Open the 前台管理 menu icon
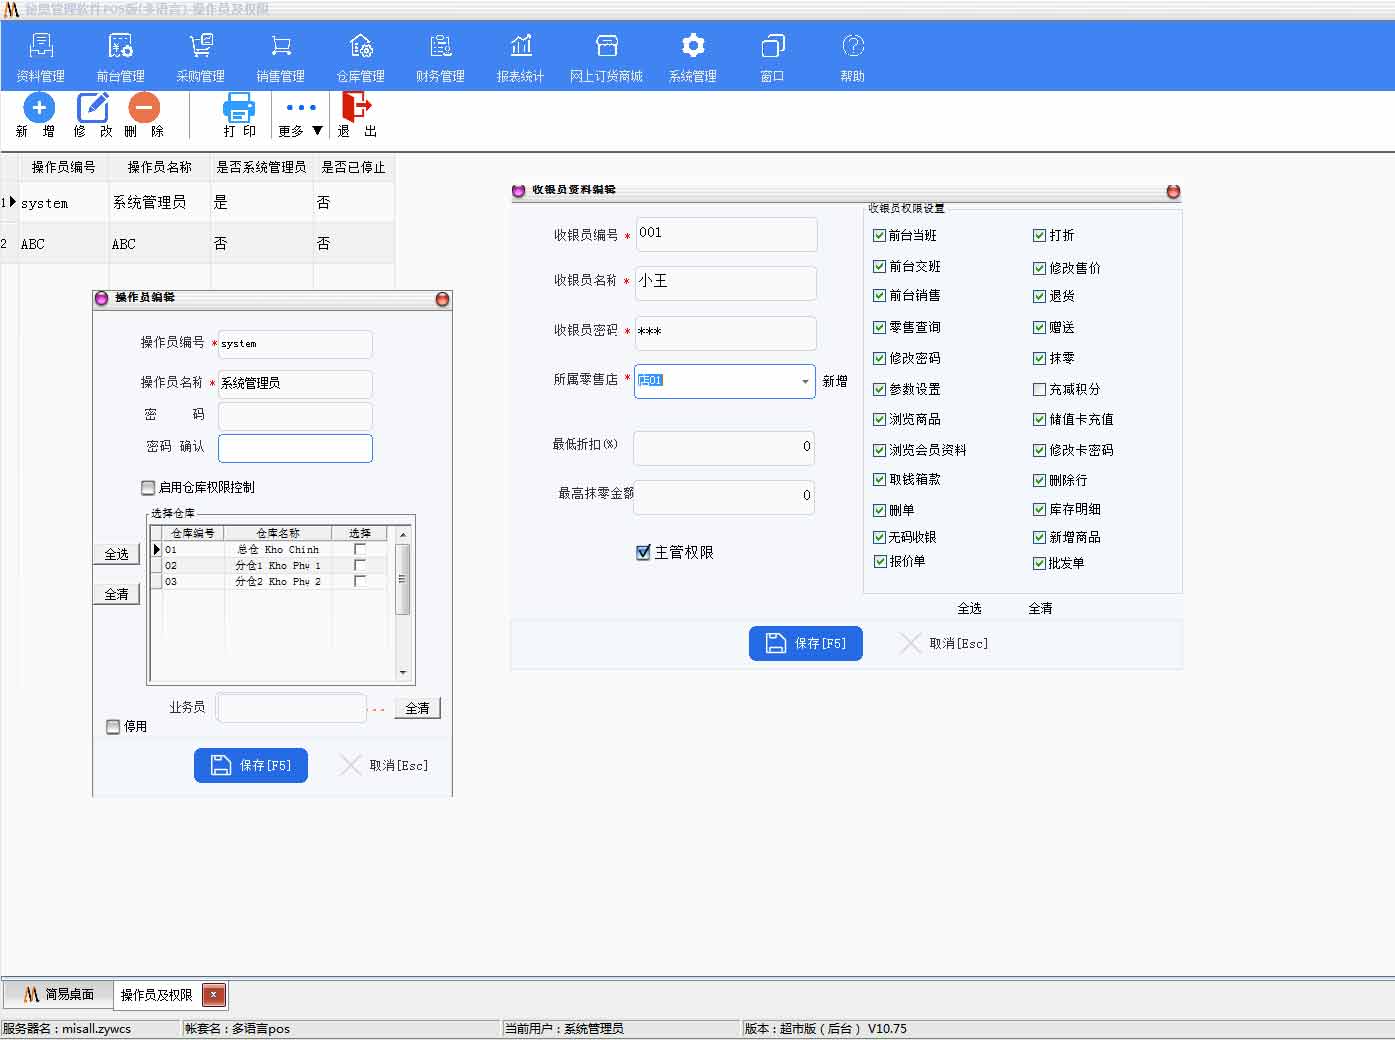 coord(120,46)
